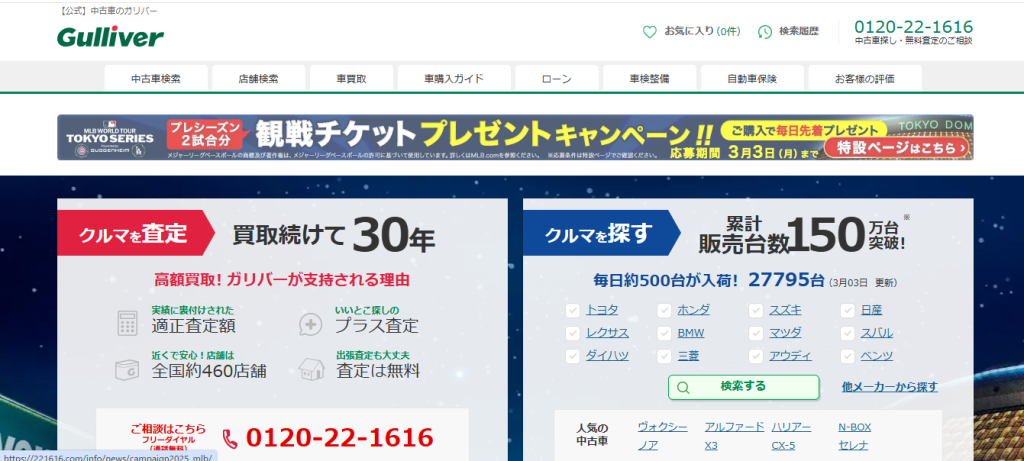Screen dimensions: 1024x461
Task: Click the house icon beside 査定は無料
Action: pyautogui.click(x=311, y=369)
